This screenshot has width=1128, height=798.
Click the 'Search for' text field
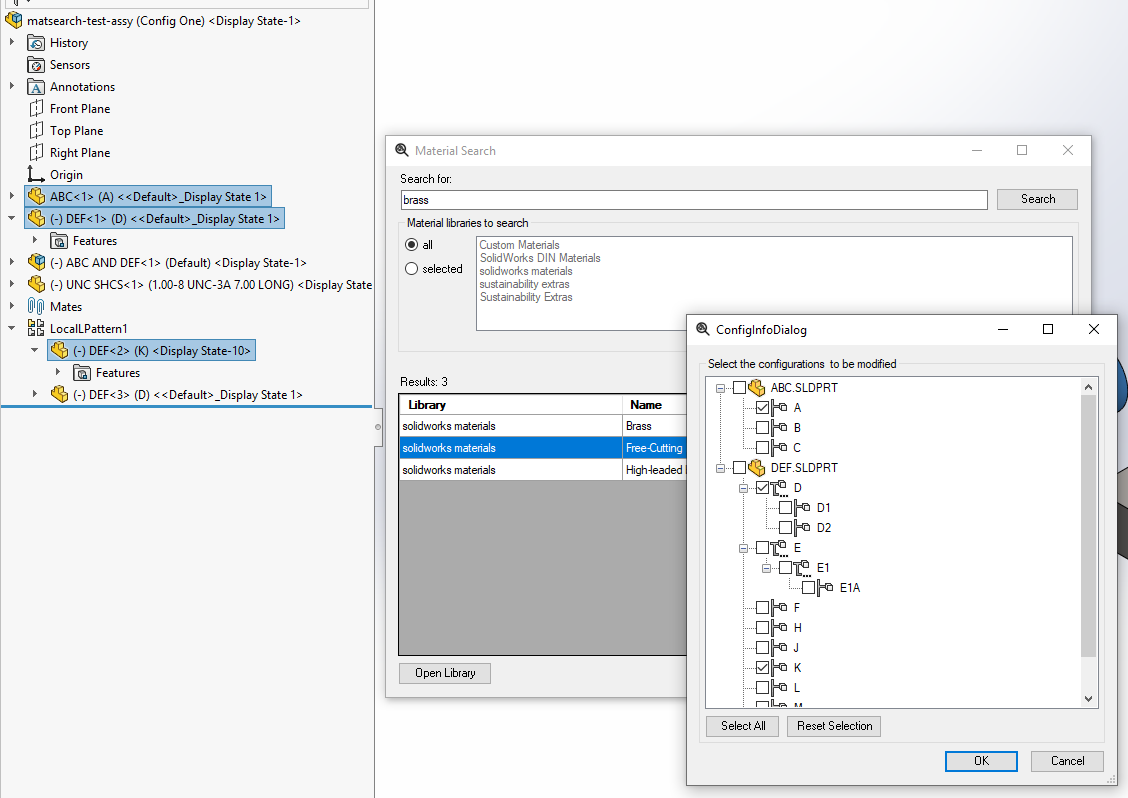(694, 200)
